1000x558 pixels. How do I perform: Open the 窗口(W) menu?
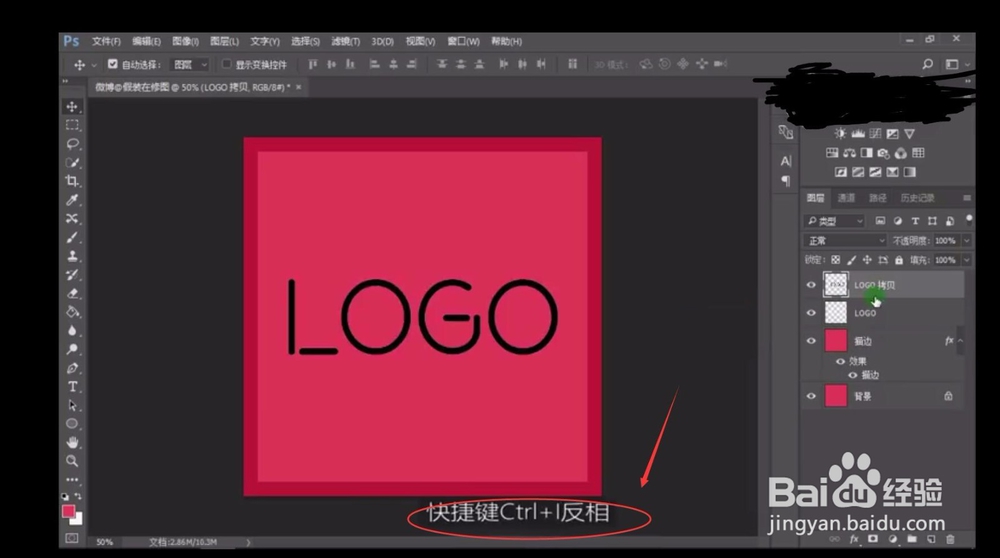tap(463, 41)
